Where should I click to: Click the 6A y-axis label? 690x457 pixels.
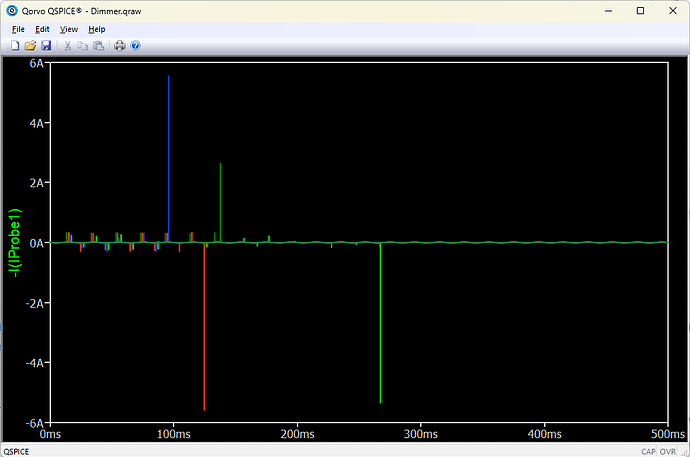tap(38, 63)
